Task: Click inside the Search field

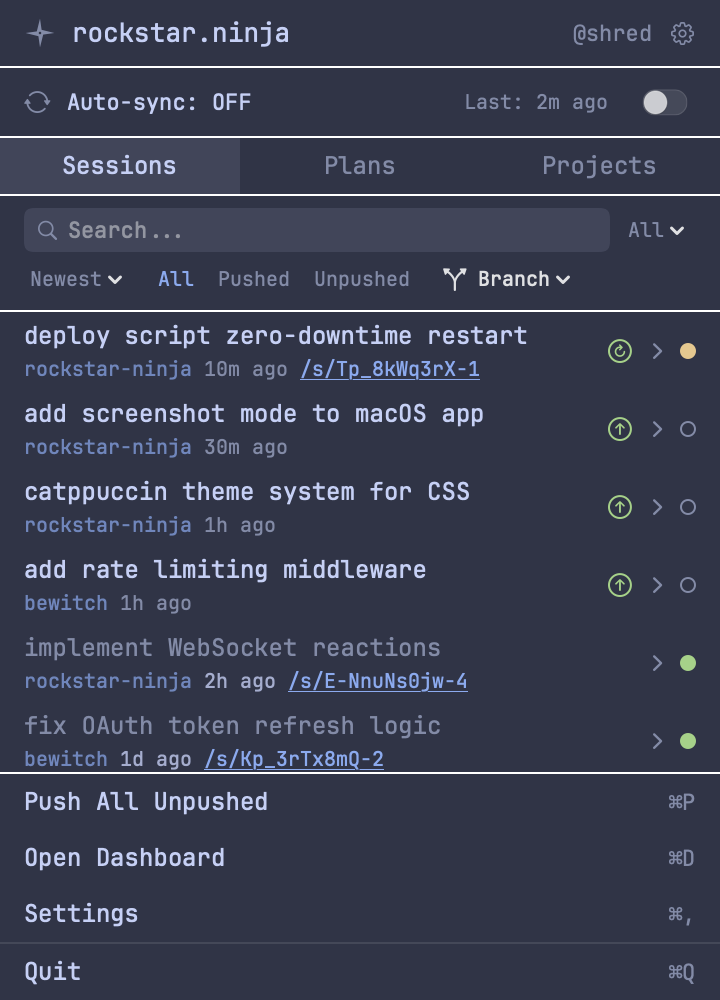Action: tap(300, 230)
